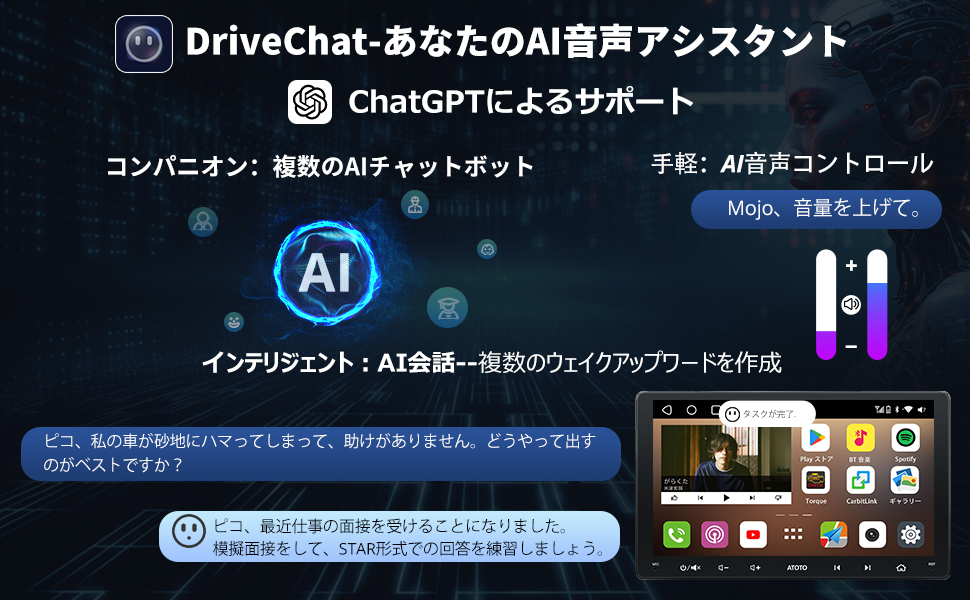Launch the YouTube app in the dock

753,534
